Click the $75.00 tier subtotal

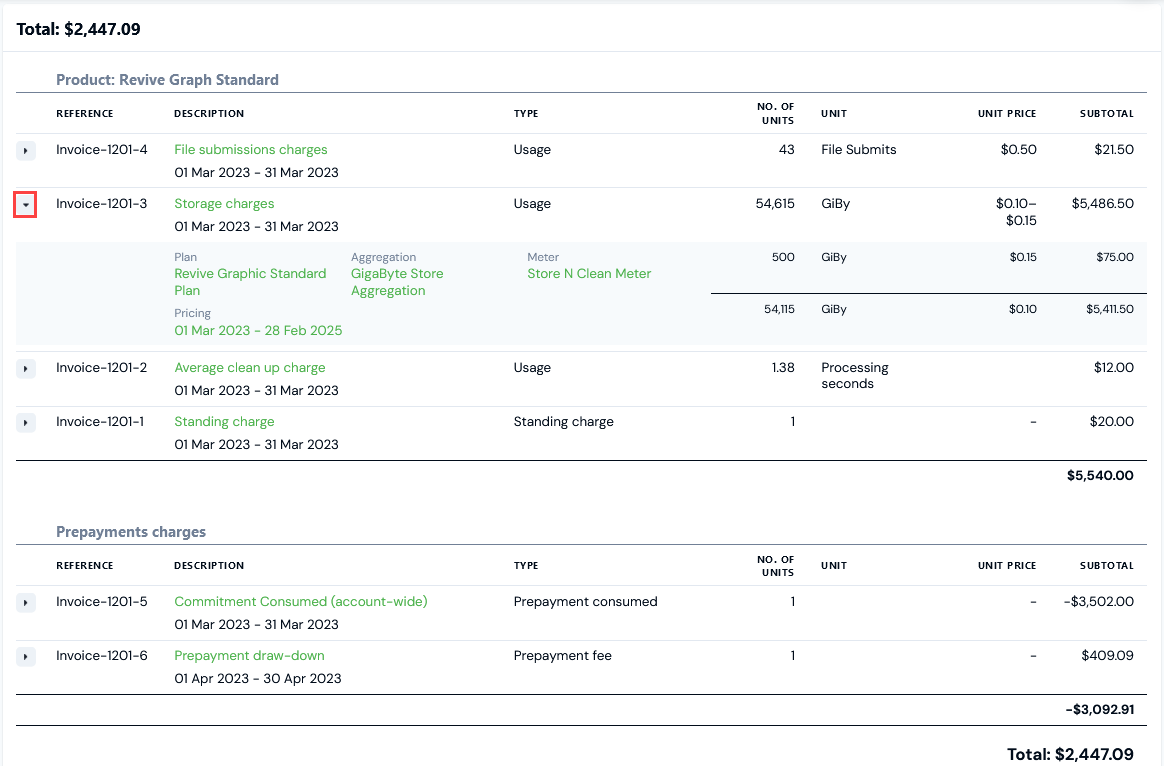[x=1115, y=257]
